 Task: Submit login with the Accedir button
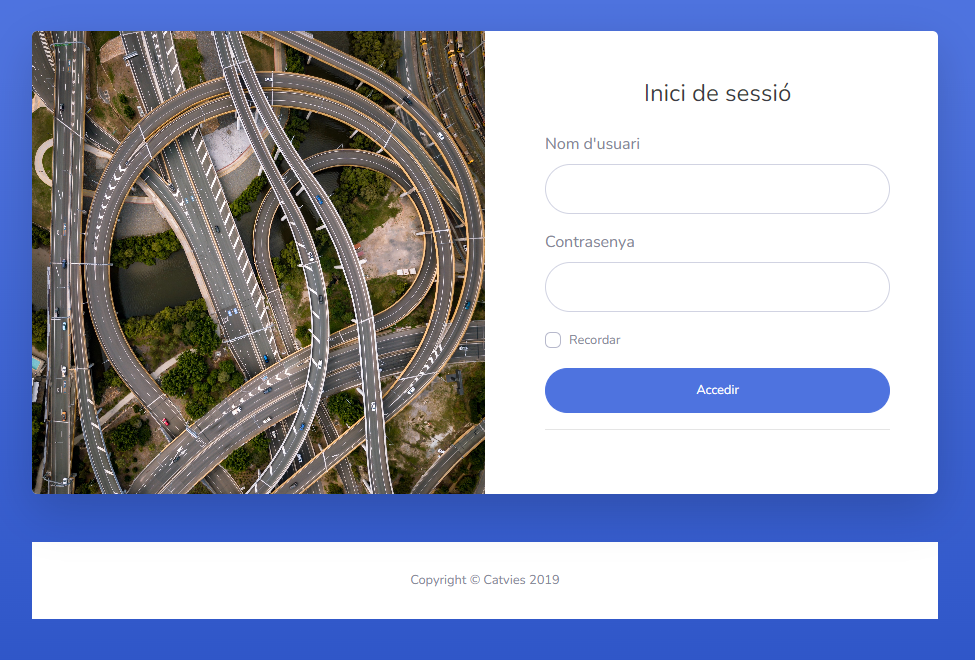717,390
